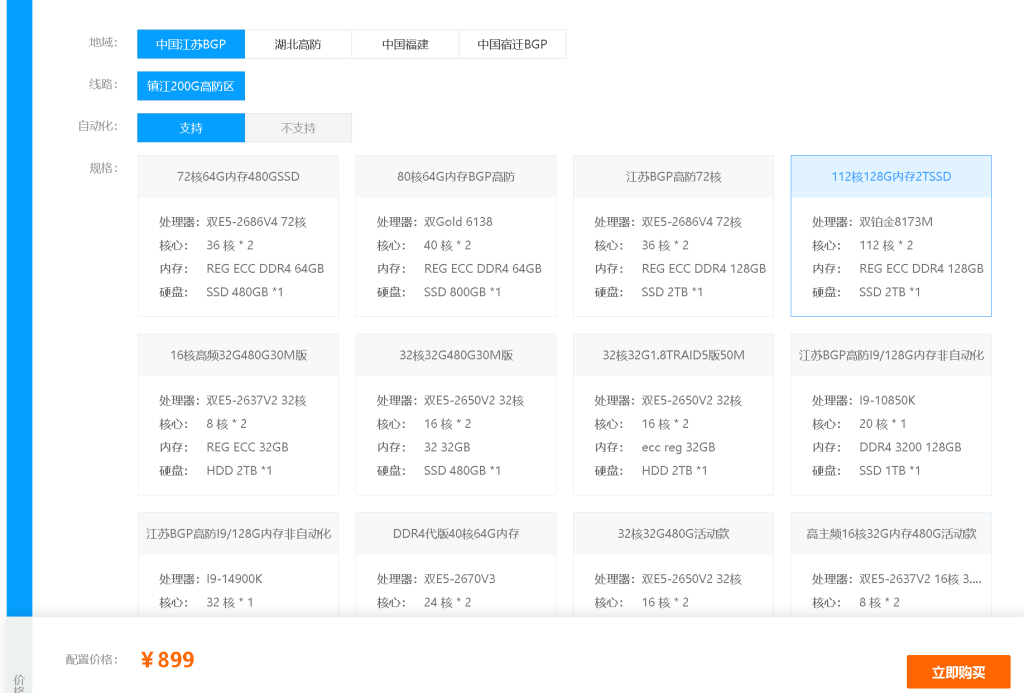The height and width of the screenshot is (693, 1024).
Task: Pick the 32核32G1.8TRAID5版50M plan
Action: point(673,415)
